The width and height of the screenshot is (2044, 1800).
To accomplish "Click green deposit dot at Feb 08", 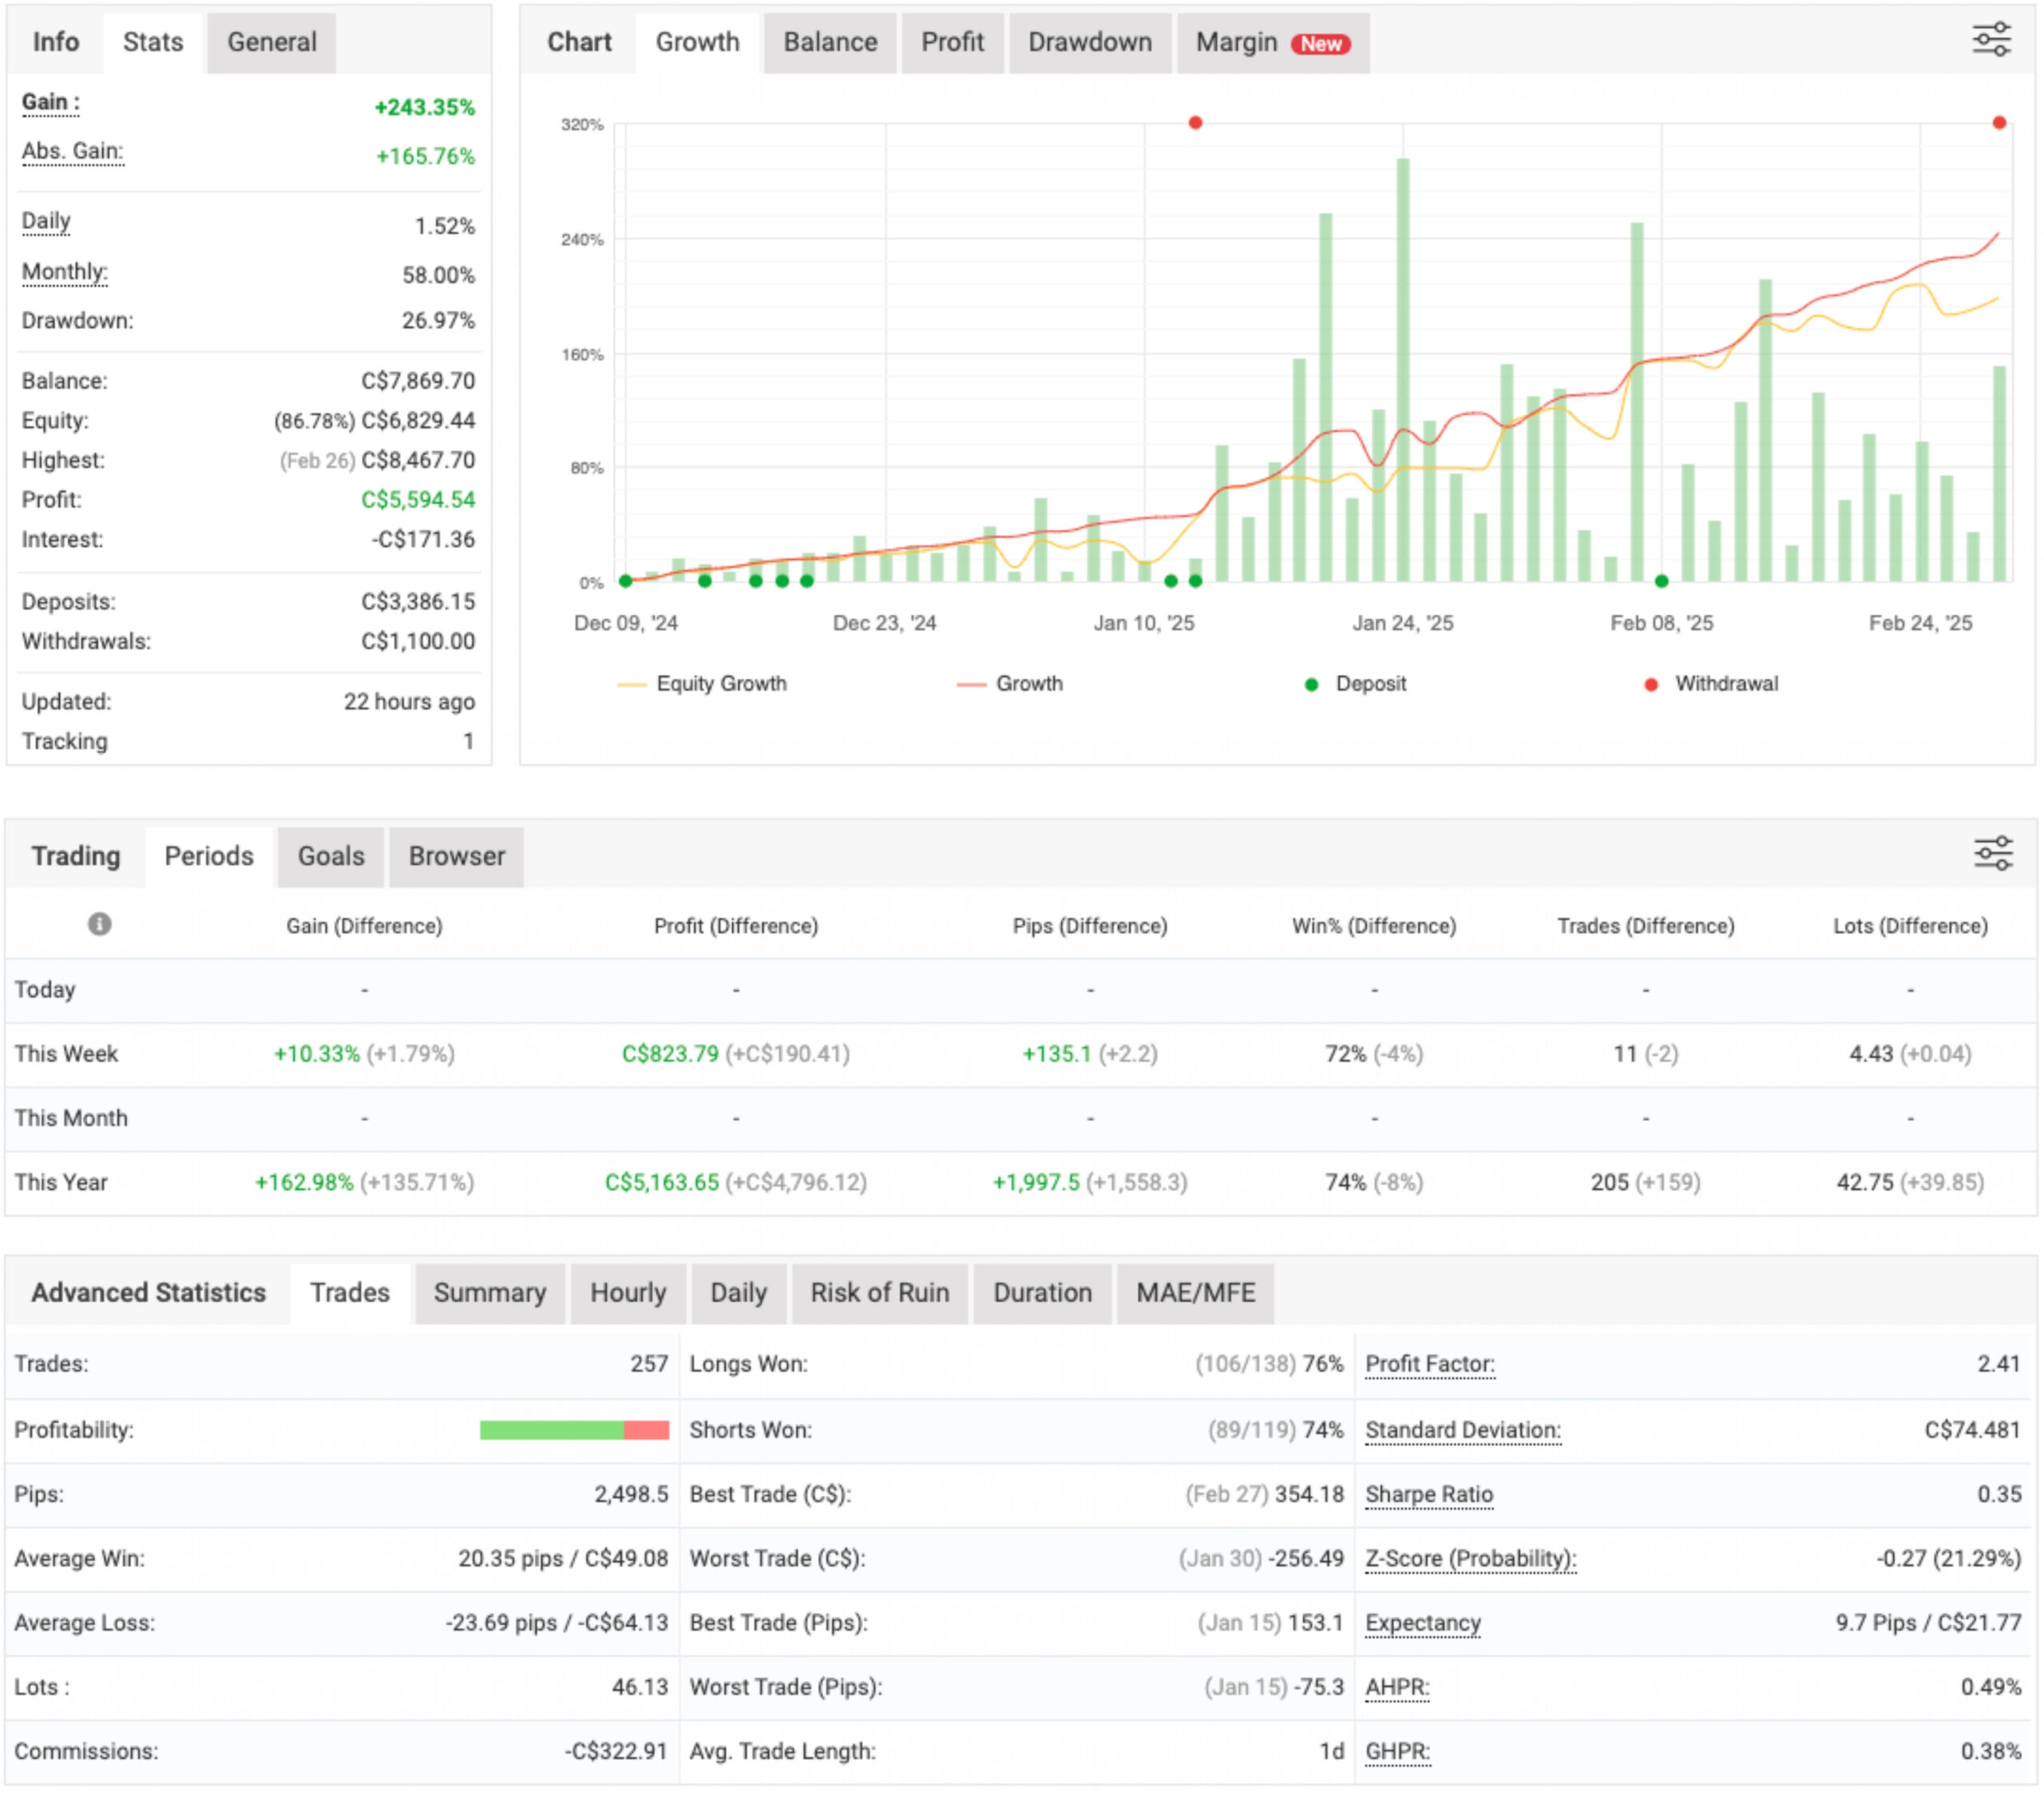I will pos(1661,581).
